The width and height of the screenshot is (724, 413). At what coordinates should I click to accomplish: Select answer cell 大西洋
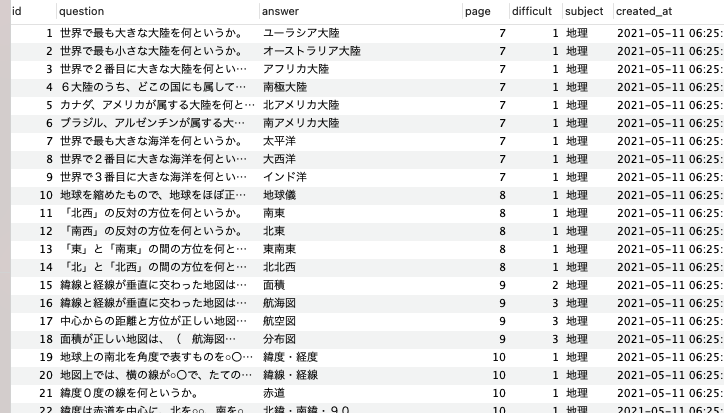(279, 159)
